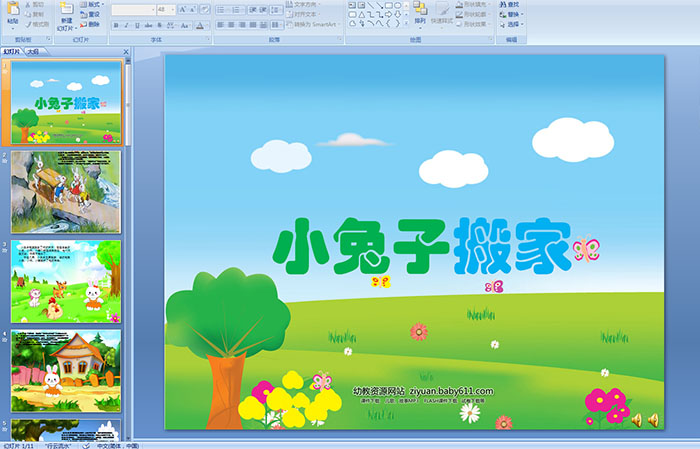Open the font size dropdown

coord(173,8)
